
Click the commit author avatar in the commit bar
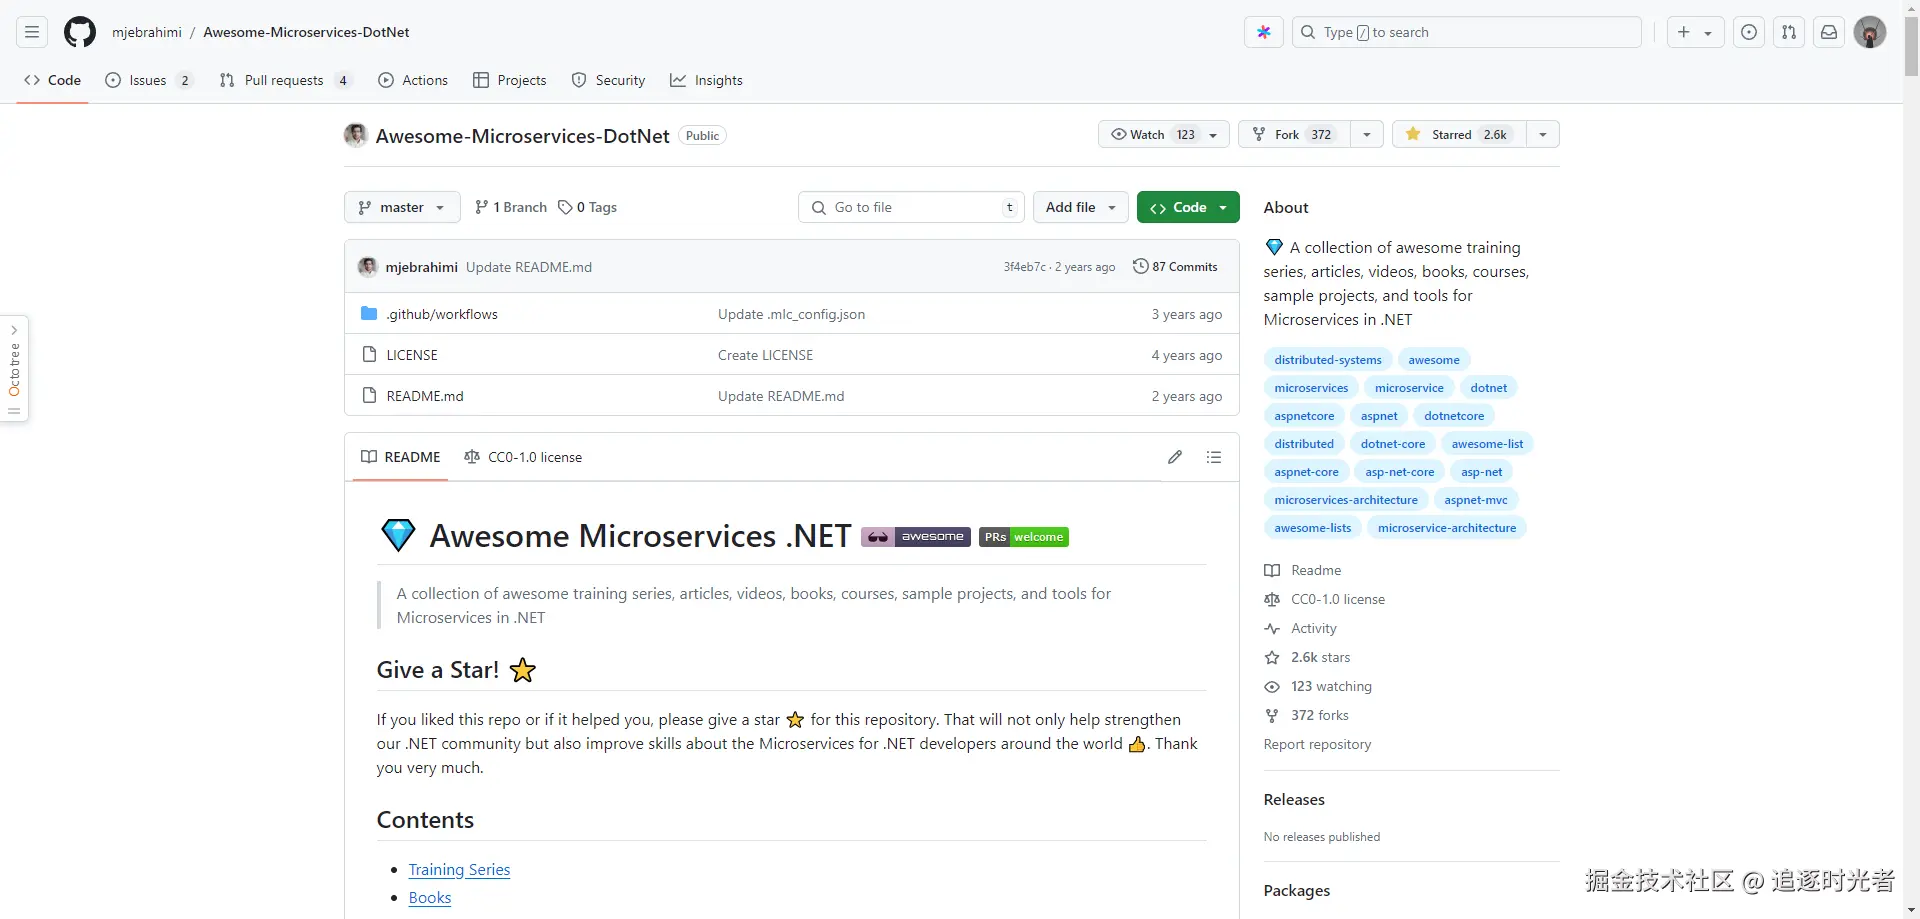coord(368,267)
